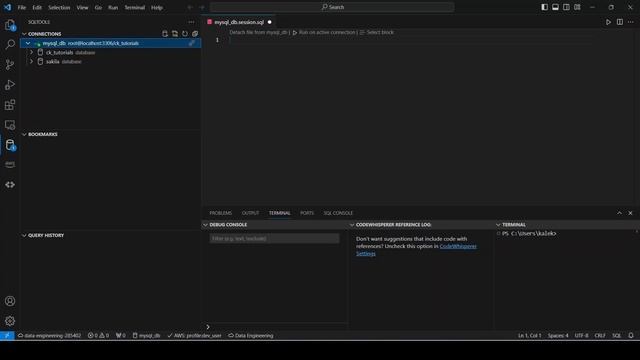
Task: Click Detach file from mysql_db code lens
Action: (258, 32)
